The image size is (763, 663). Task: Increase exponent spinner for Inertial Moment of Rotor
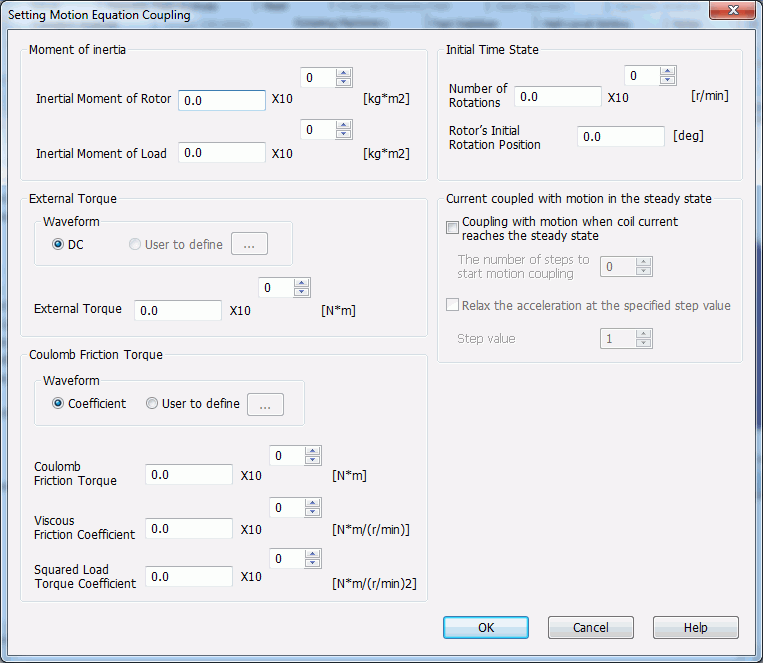pos(344,73)
